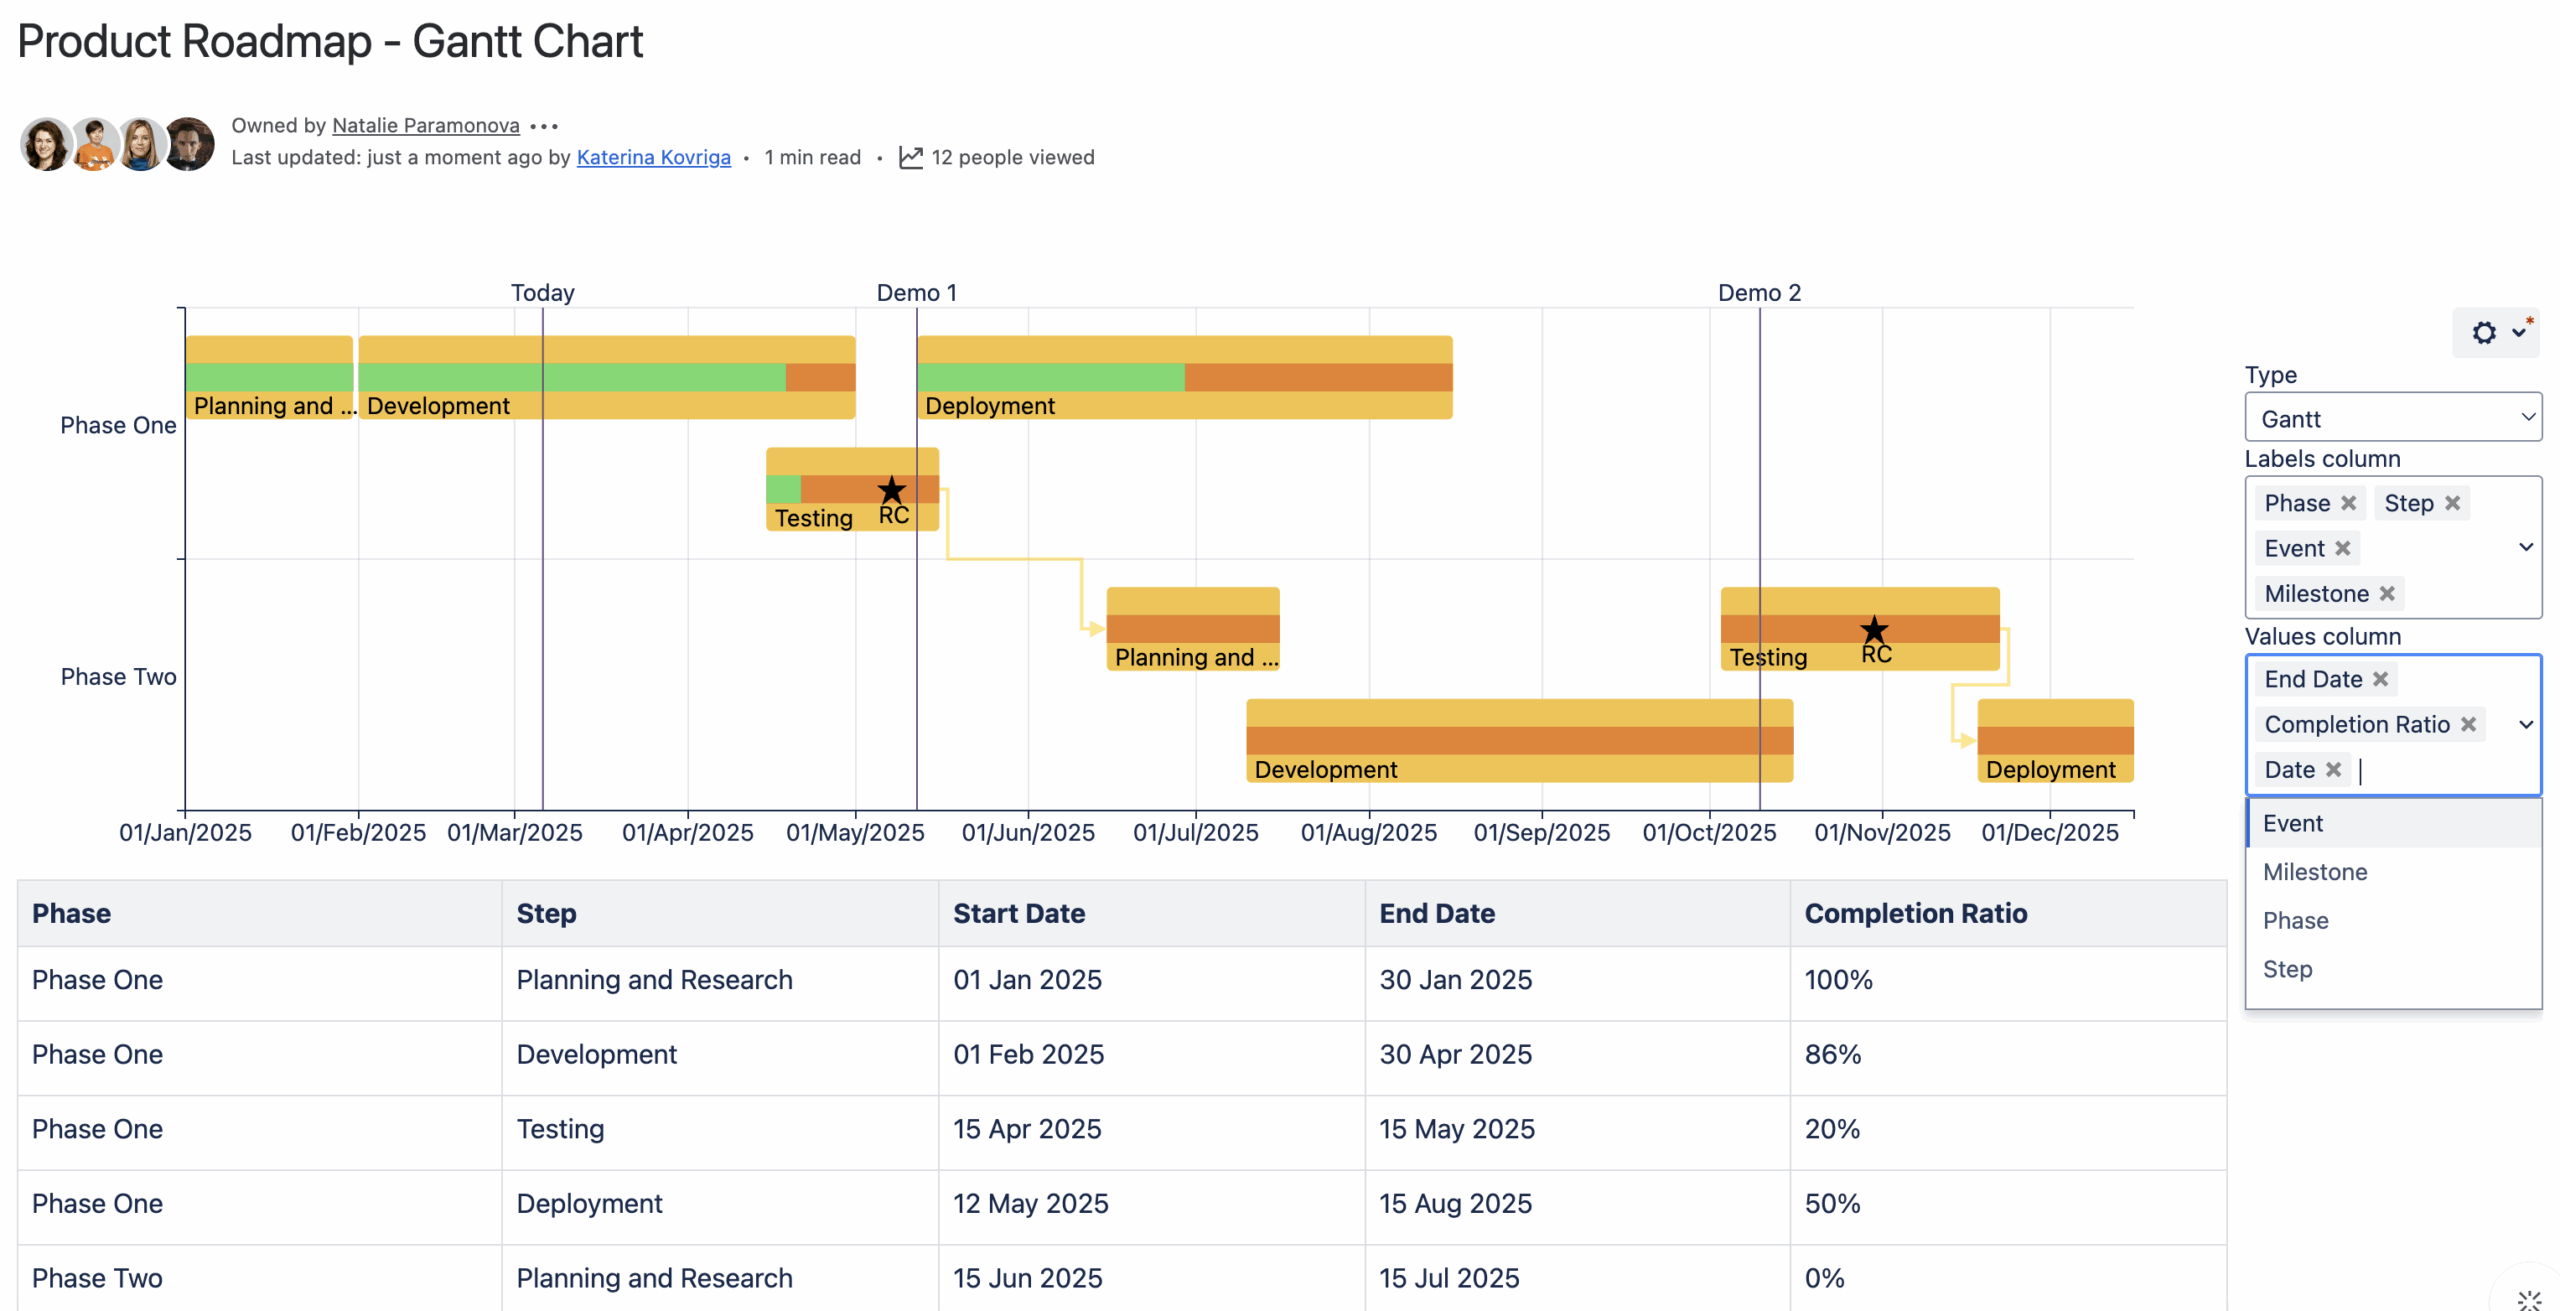2560x1311 pixels.
Task: Expand the Labels column dropdown chevron
Action: pyautogui.click(x=2527, y=547)
